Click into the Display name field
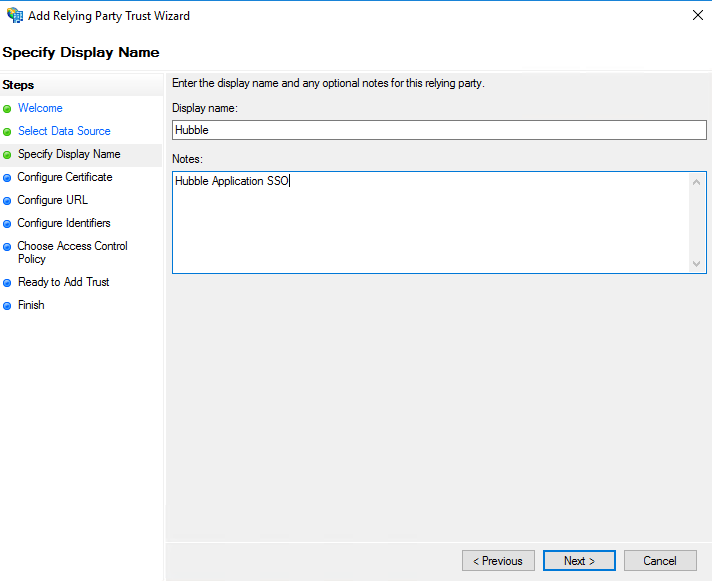 point(439,130)
